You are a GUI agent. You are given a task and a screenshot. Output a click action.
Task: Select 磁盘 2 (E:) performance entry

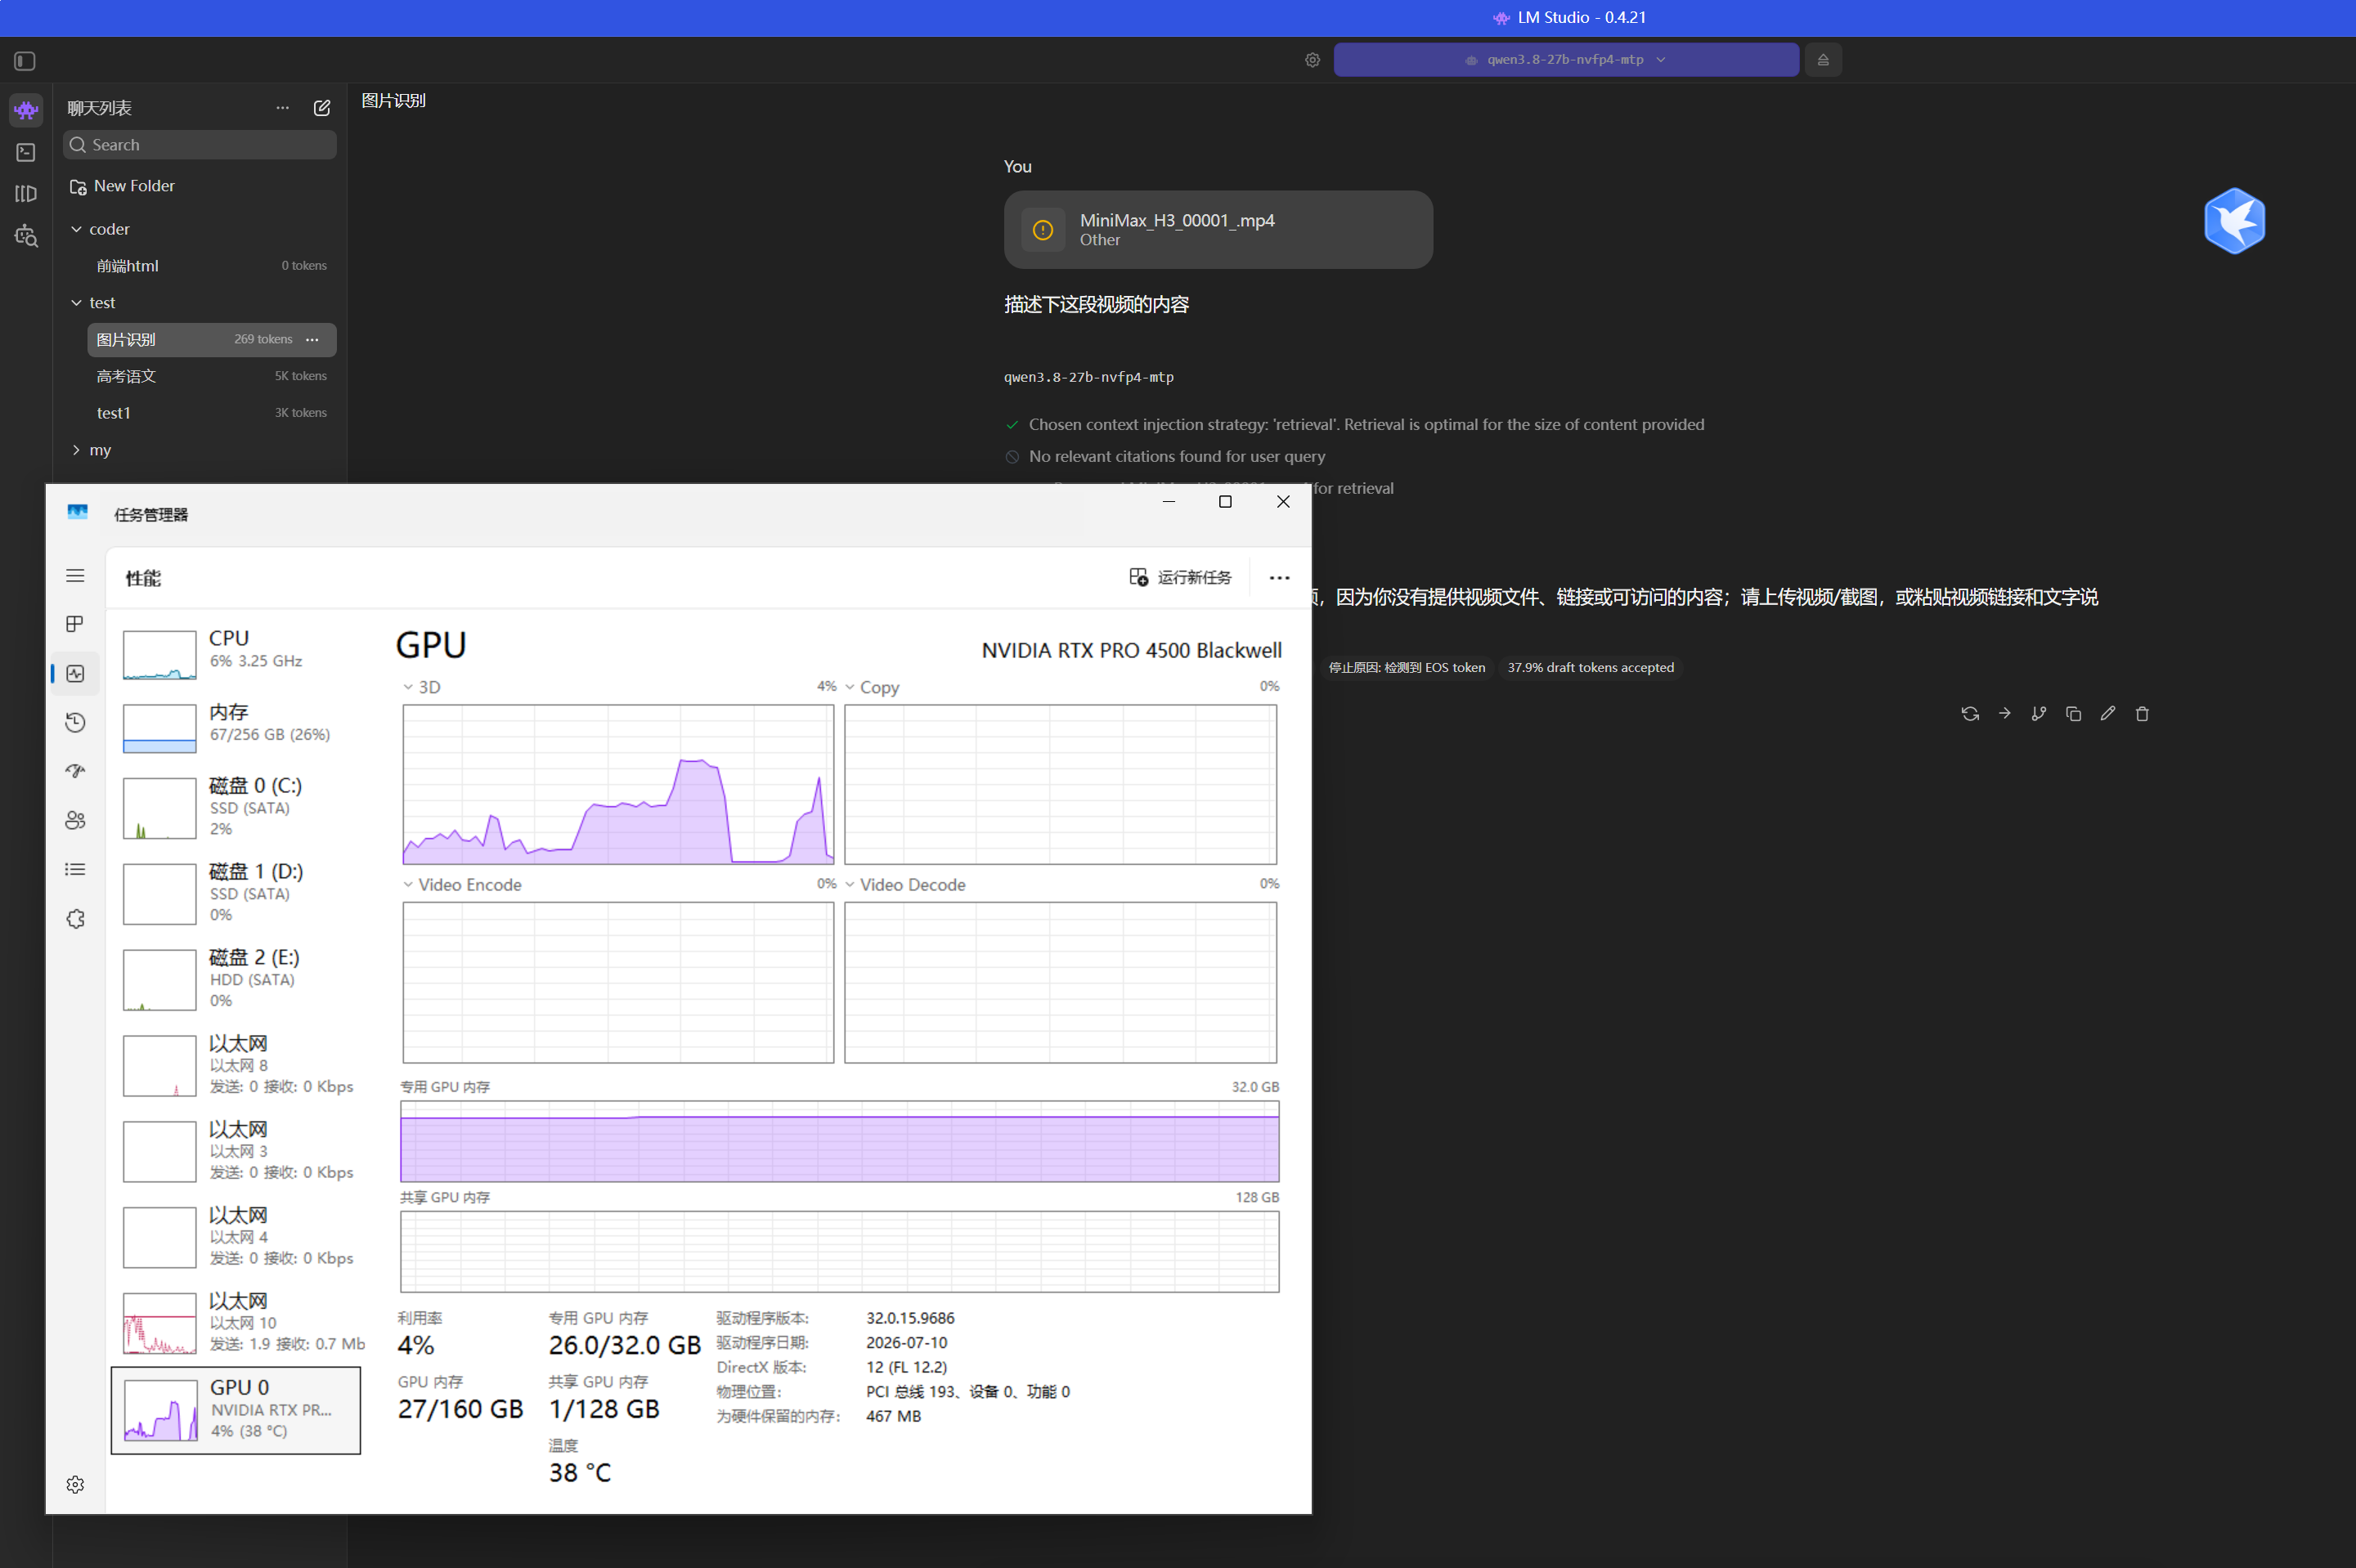coord(236,980)
